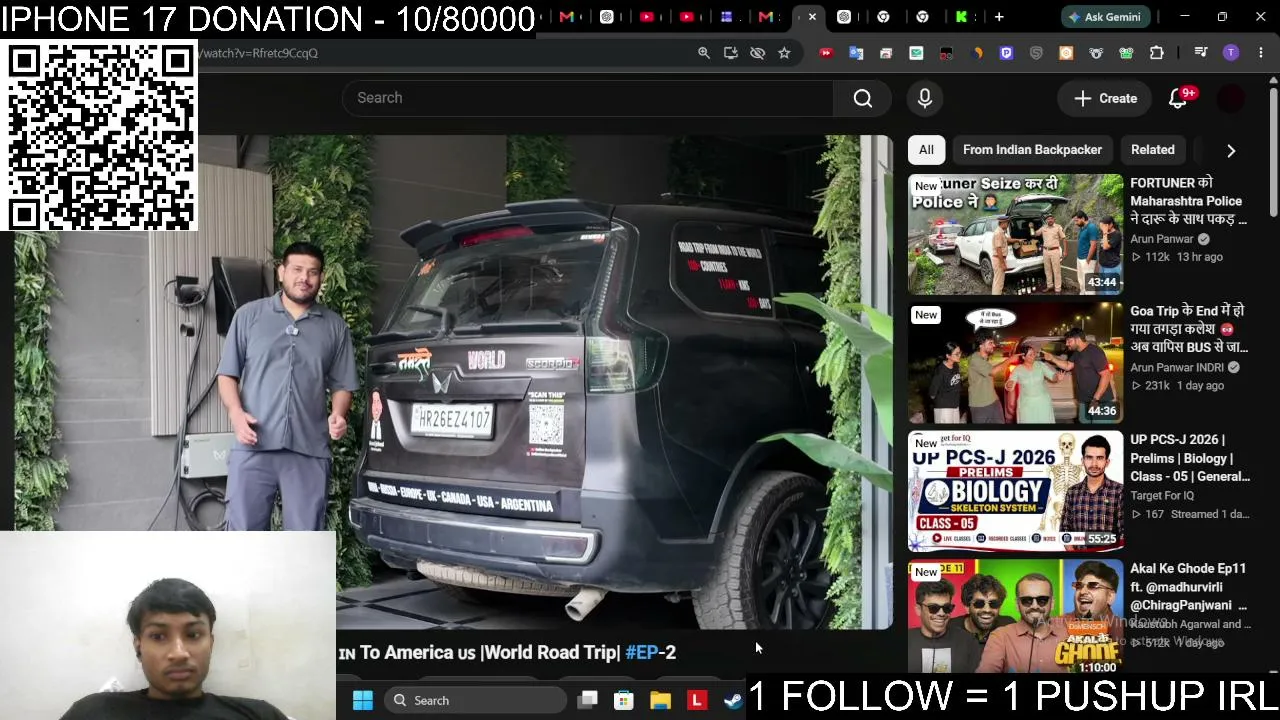Open File Explorer from the taskbar

[x=660, y=700]
